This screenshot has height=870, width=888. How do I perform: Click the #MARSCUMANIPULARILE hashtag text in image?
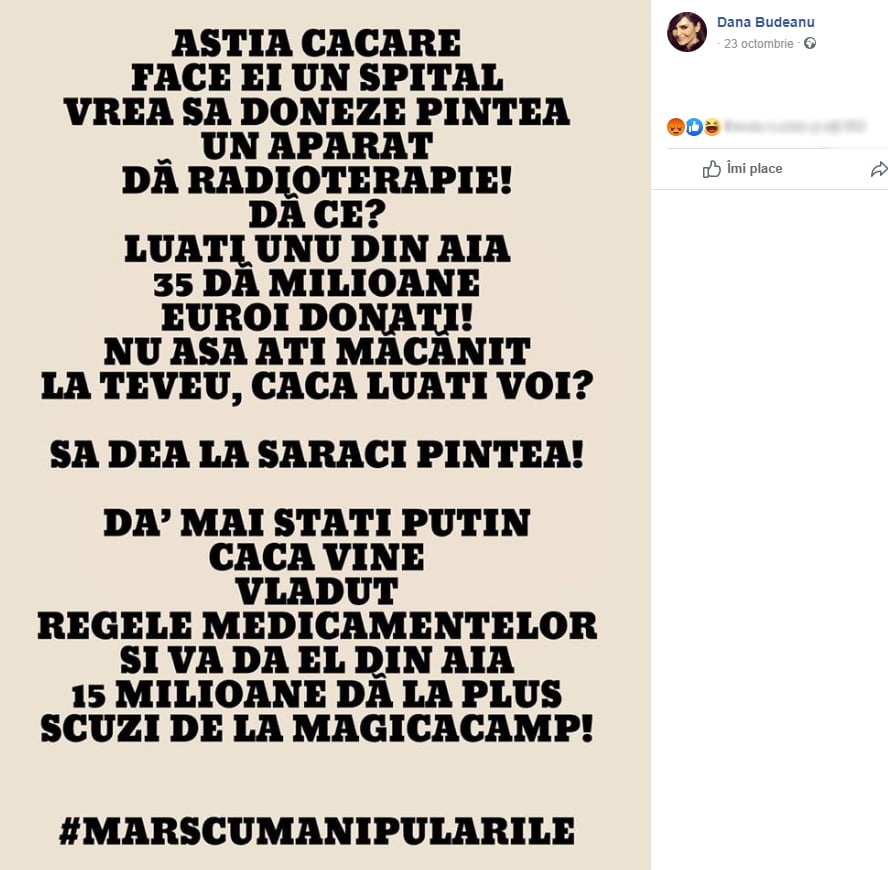(316, 831)
